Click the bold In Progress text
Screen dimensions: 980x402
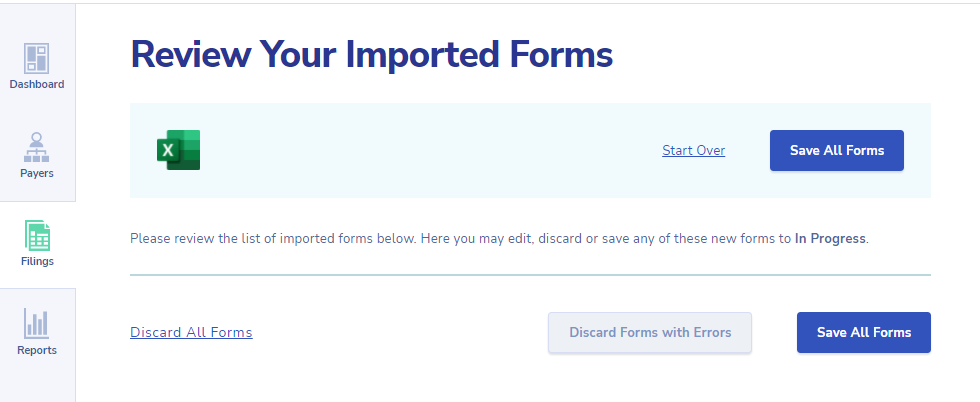830,238
